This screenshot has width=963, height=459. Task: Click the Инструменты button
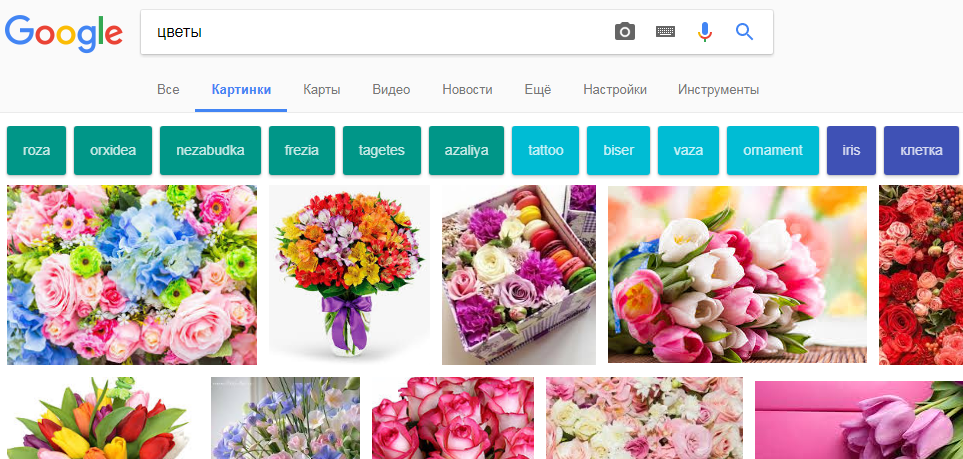(719, 90)
